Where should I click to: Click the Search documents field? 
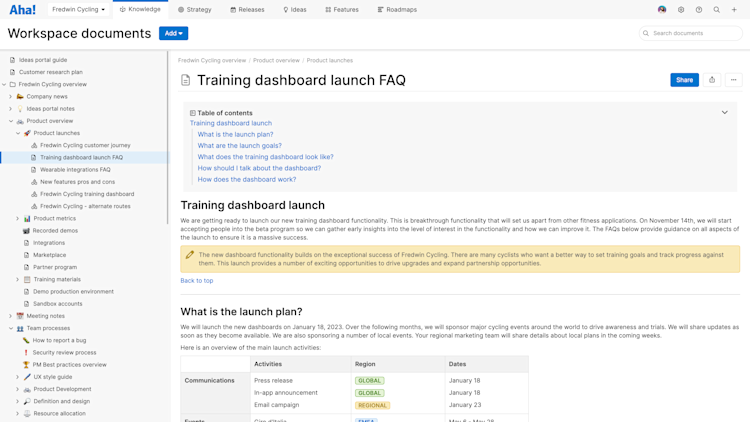coord(691,33)
